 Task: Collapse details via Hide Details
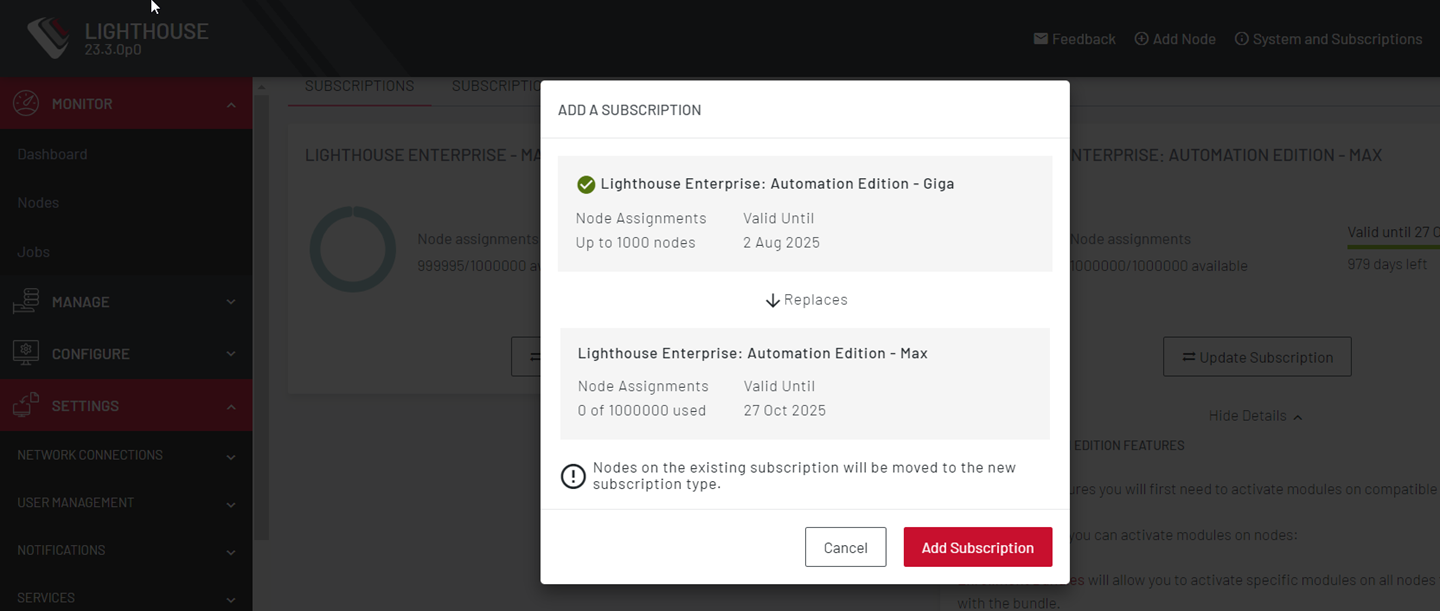pyautogui.click(x=1255, y=416)
